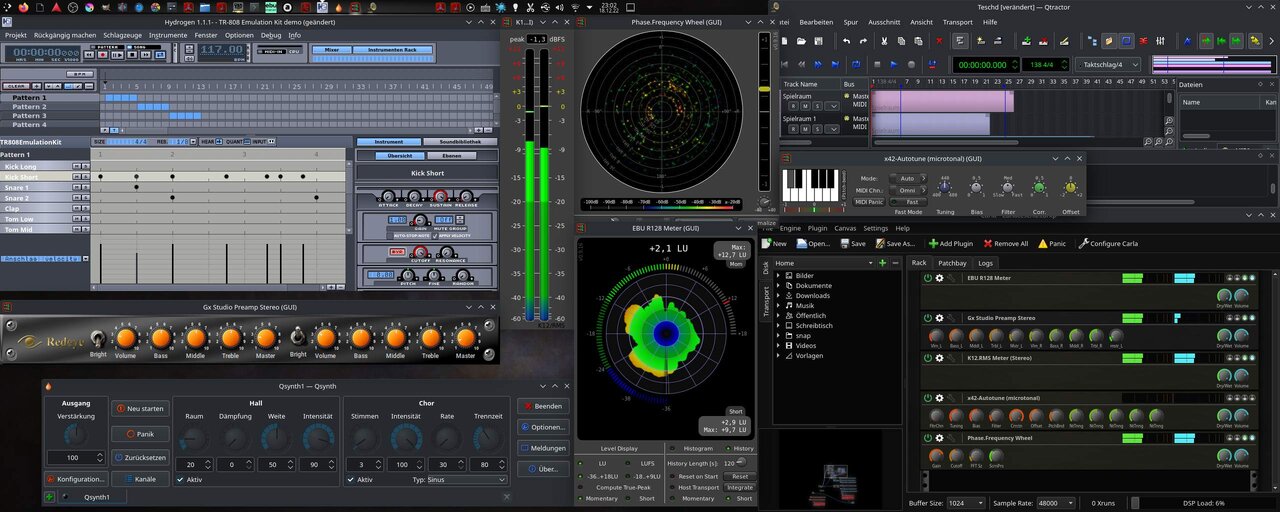Expand the Dokumente folder in Carla file tree

tap(779, 286)
